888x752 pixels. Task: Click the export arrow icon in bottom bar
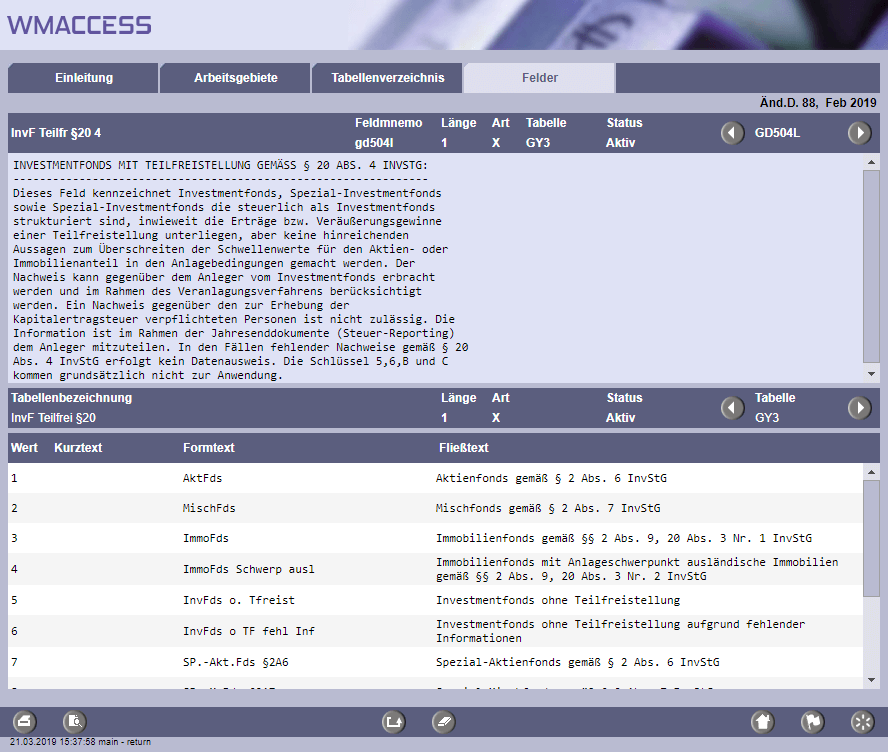394,721
